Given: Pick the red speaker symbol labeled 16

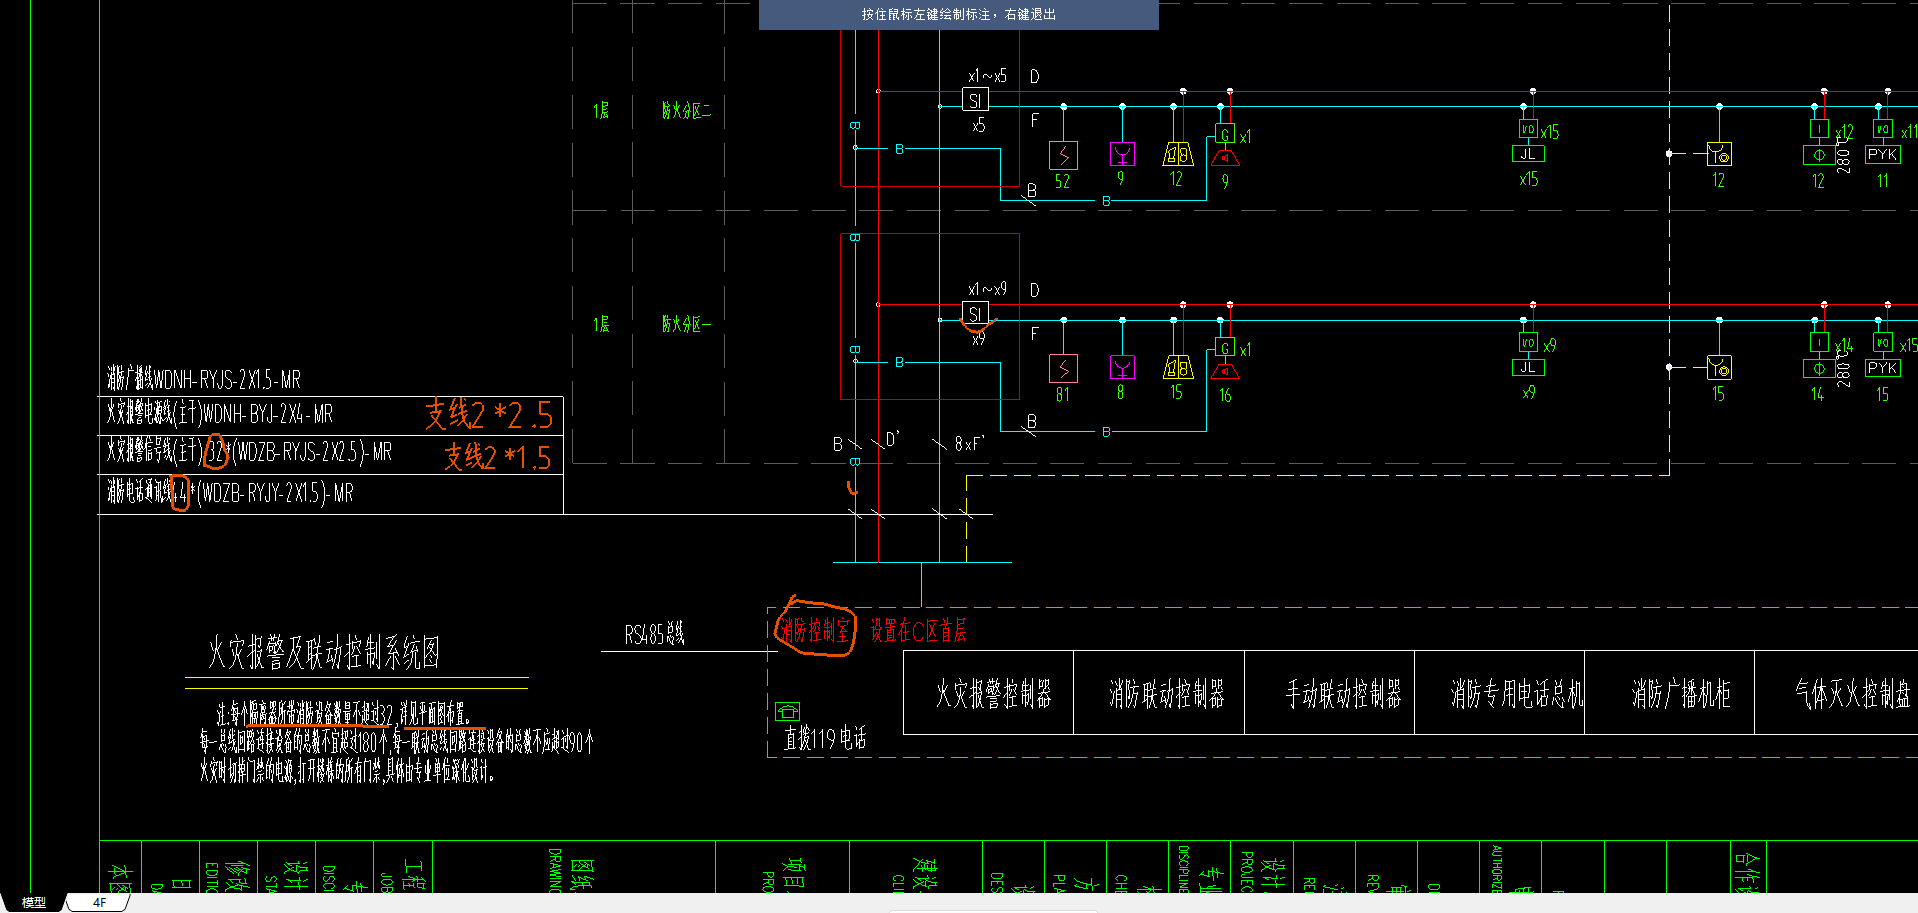Looking at the screenshot, I should [1225, 371].
